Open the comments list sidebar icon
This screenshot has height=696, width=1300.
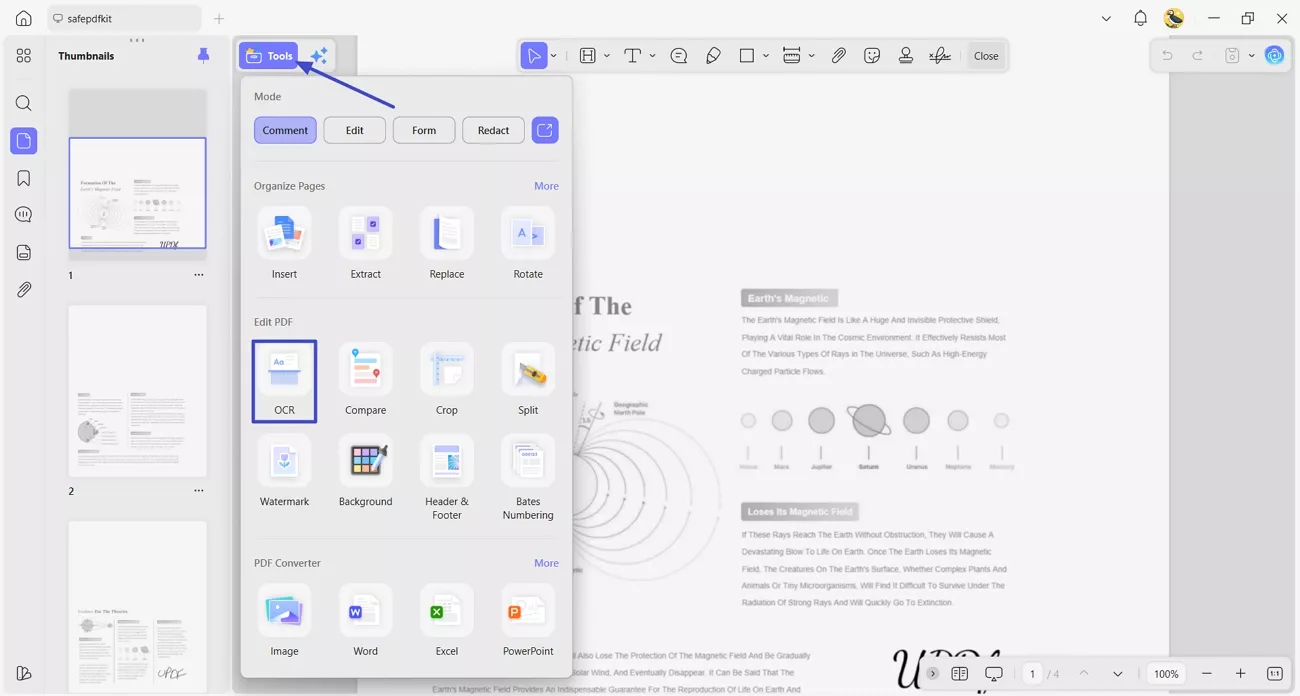24,215
